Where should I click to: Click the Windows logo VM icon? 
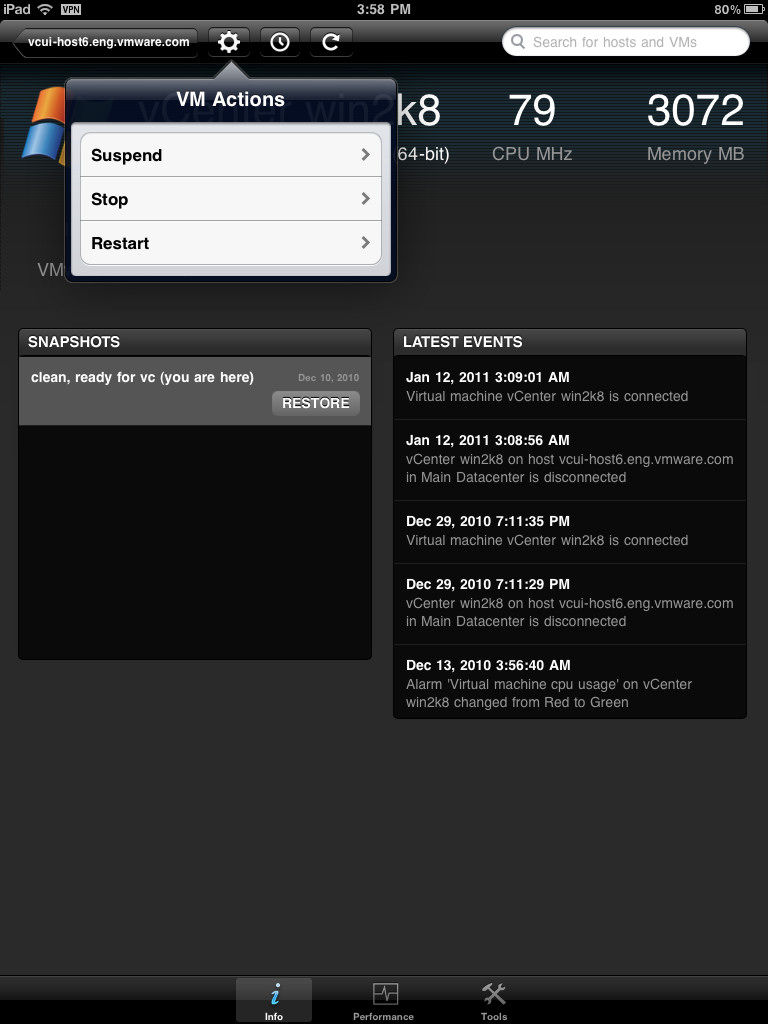pyautogui.click(x=44, y=126)
